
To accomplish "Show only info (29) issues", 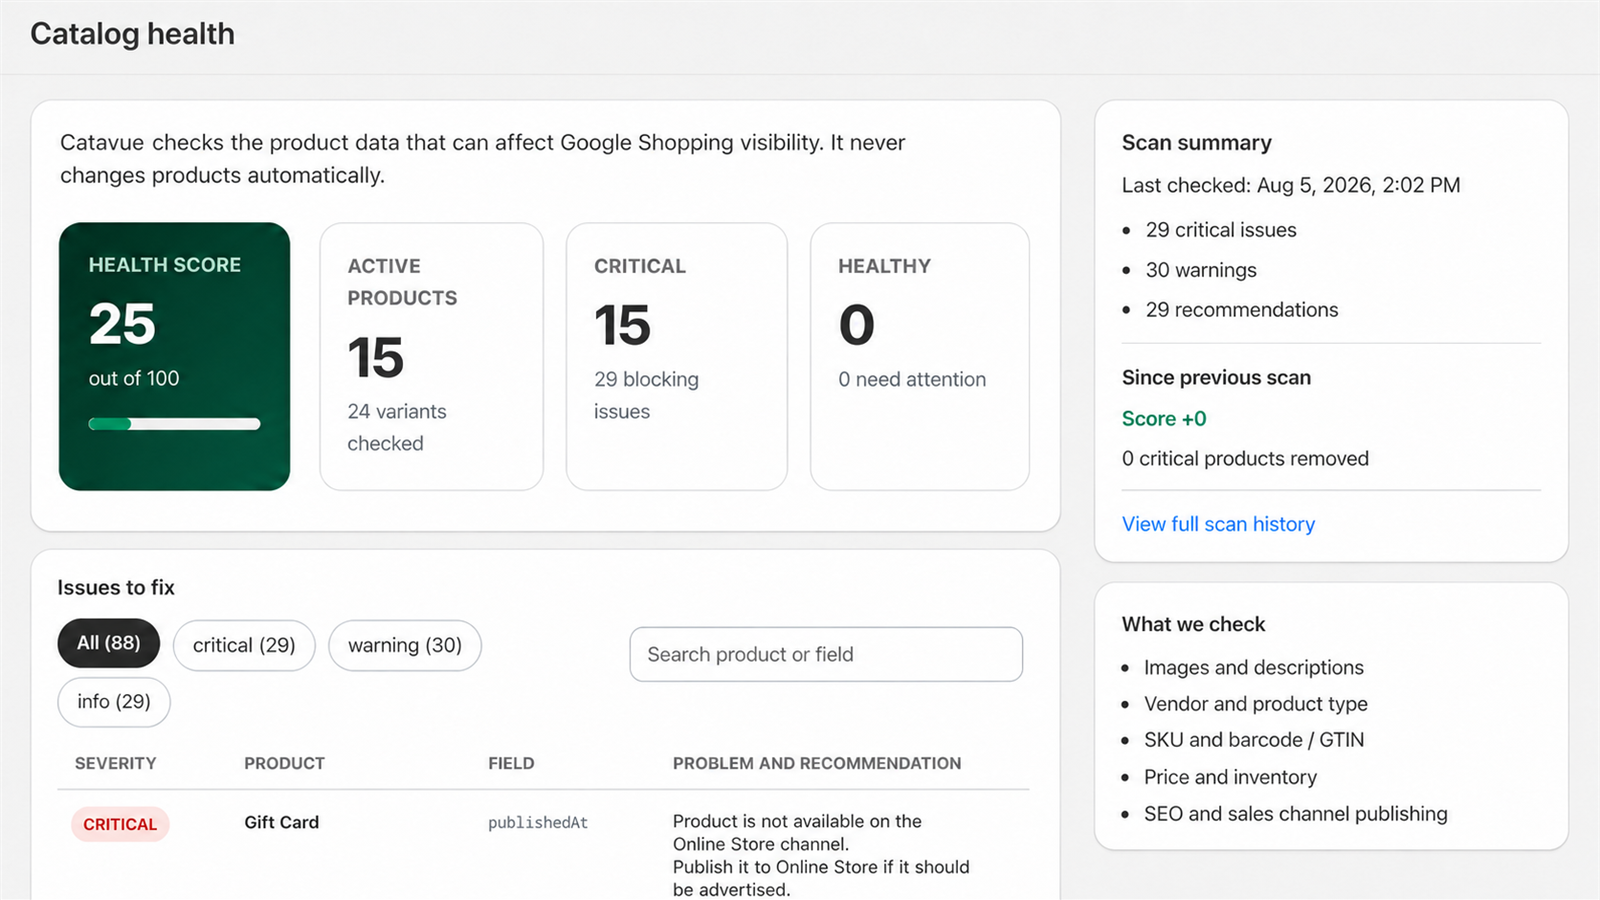I will 114,702.
